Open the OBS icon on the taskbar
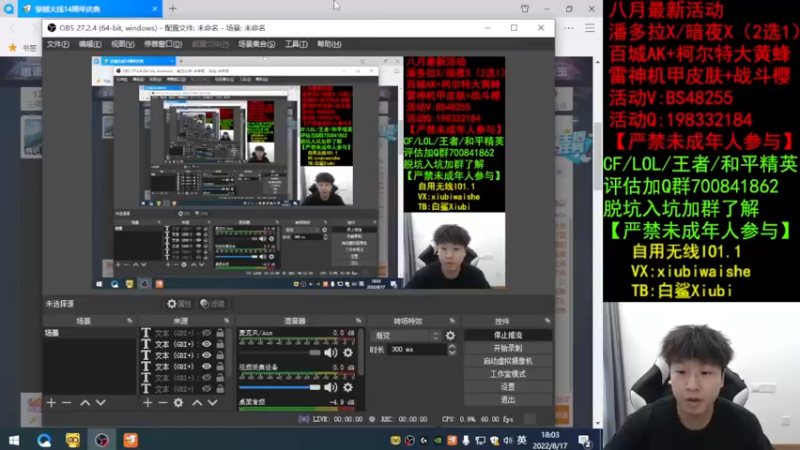Image resolution: width=800 pixels, height=450 pixels. coord(102,440)
